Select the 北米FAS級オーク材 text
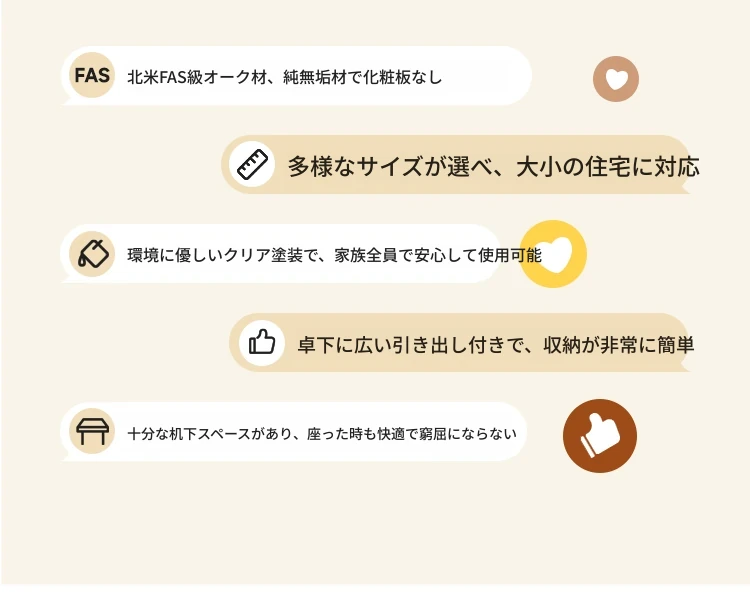The height and width of the screenshot is (602, 750). click(197, 77)
